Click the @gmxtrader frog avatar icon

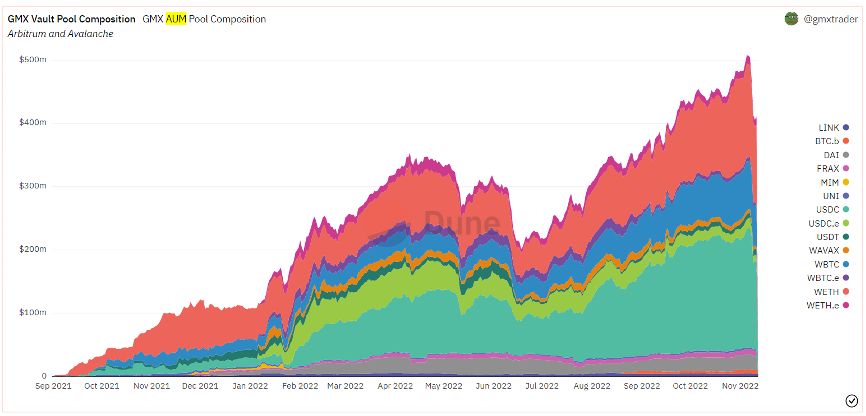point(791,19)
